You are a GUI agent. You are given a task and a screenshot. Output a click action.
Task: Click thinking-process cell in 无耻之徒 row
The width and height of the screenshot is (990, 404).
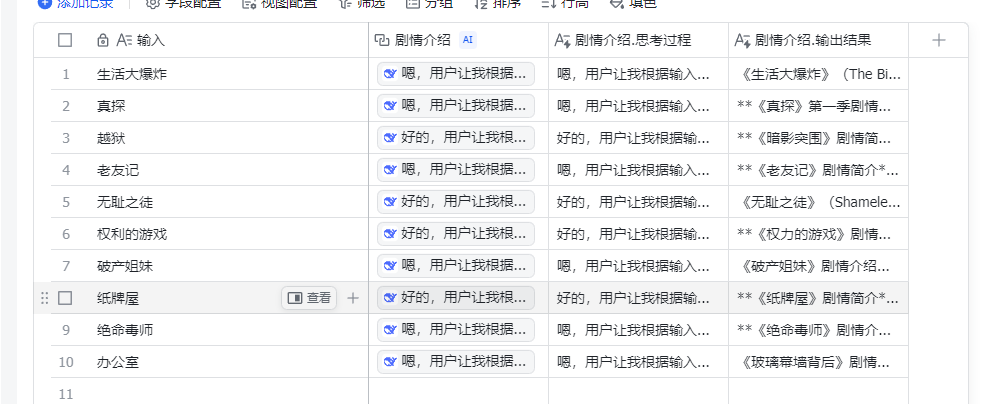pos(638,202)
